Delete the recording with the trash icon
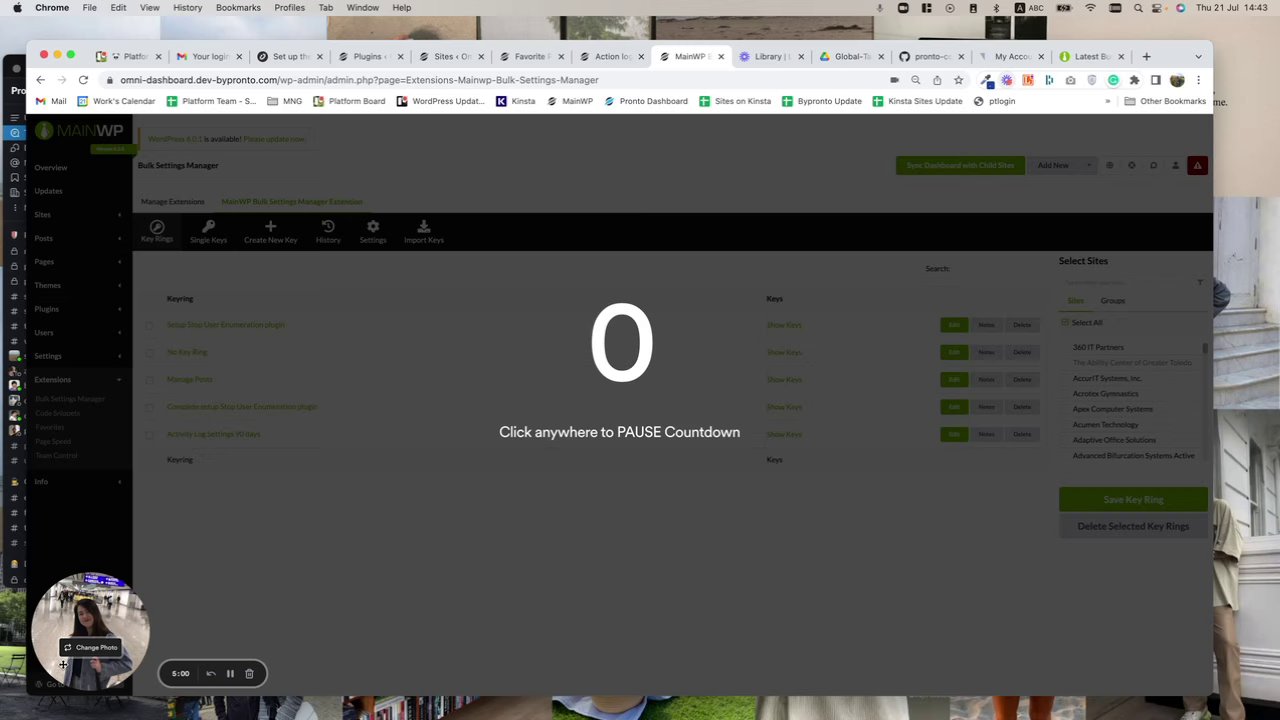Screen dimensions: 1280x720 coord(249,674)
